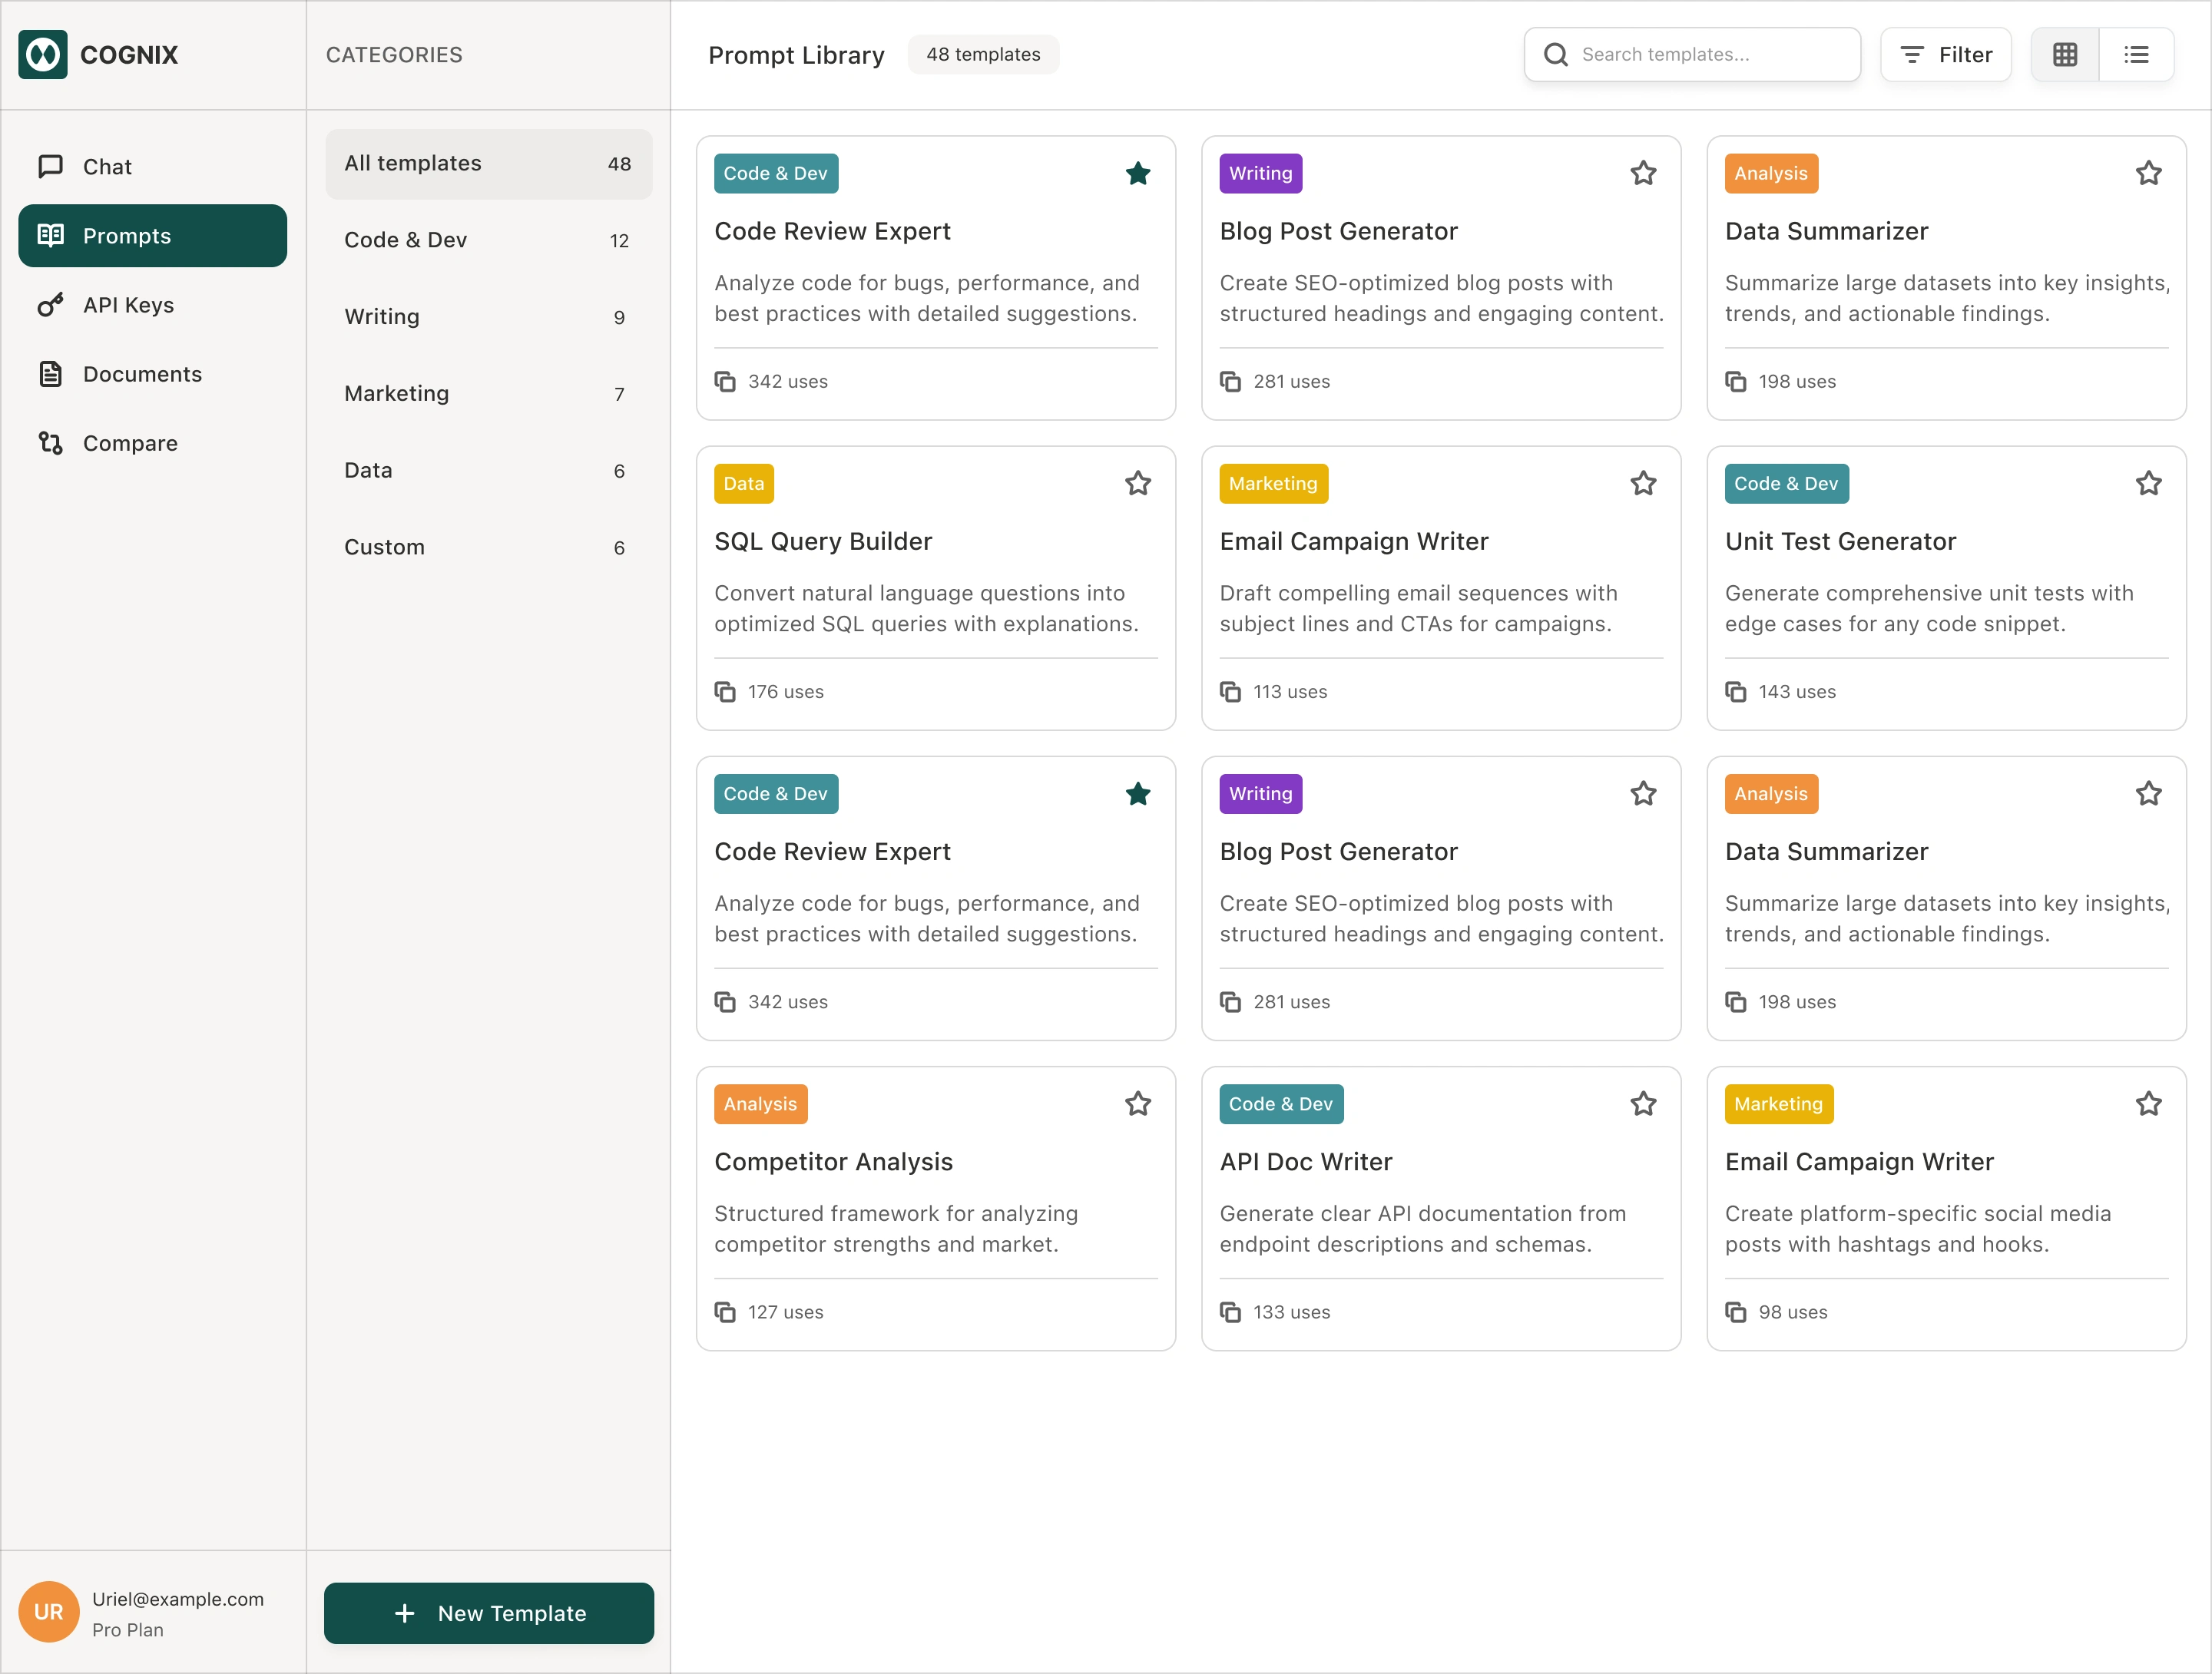2212x1674 pixels.
Task: Create a New Template
Action: [x=488, y=1613]
